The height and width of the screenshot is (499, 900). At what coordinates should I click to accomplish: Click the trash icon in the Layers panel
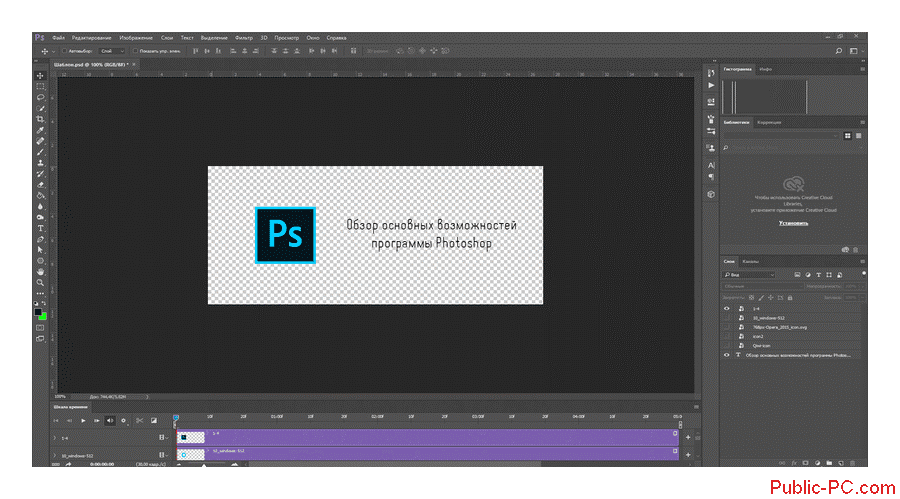pyautogui.click(x=853, y=463)
